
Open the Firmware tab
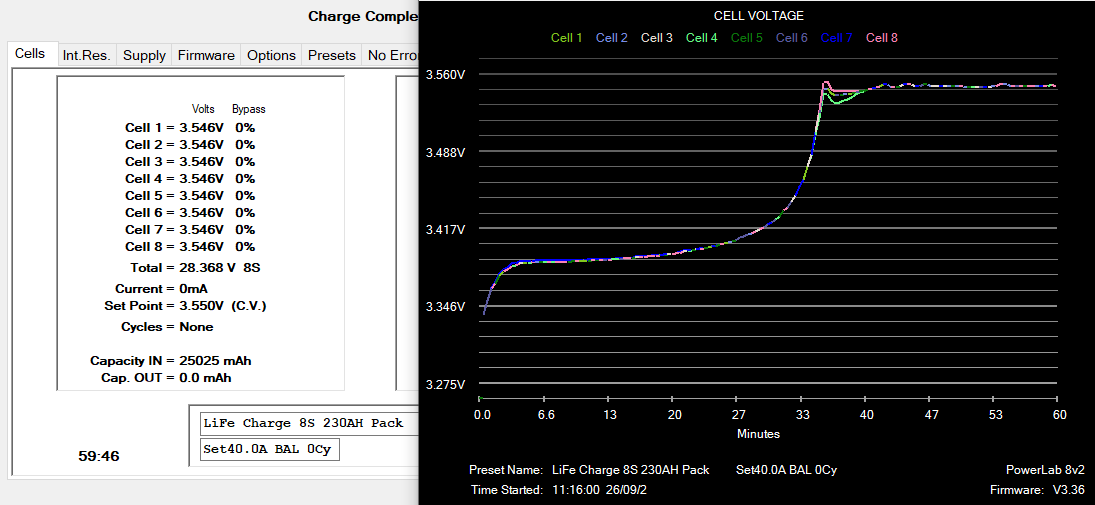[x=206, y=55]
